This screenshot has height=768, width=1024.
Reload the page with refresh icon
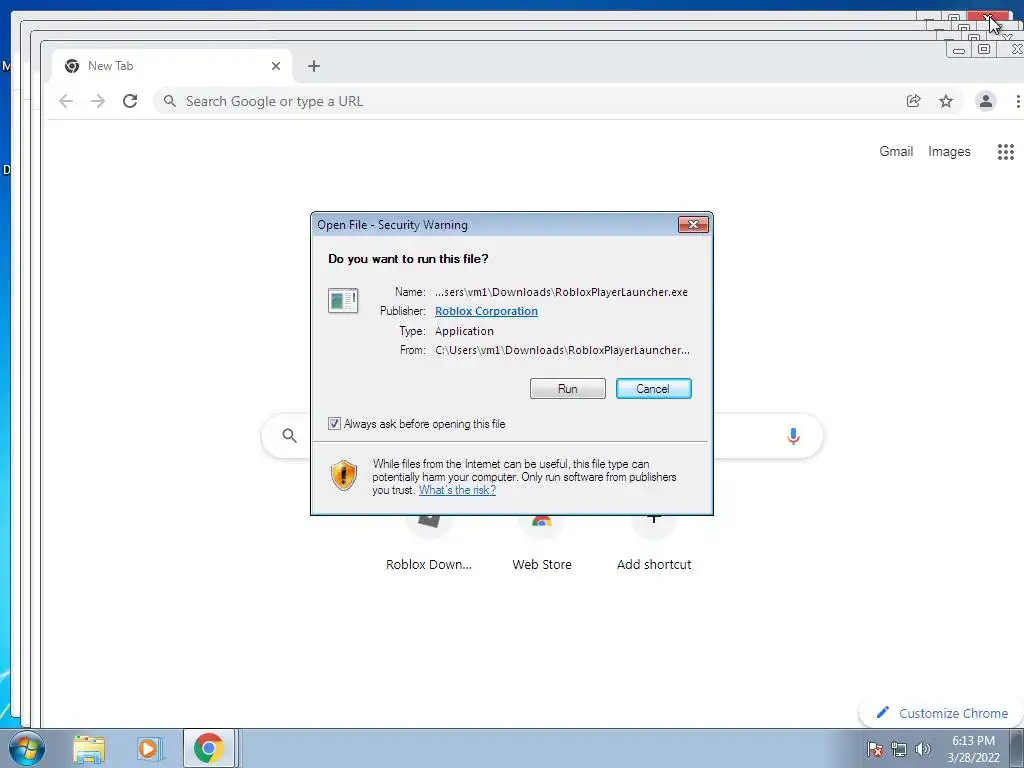130,101
